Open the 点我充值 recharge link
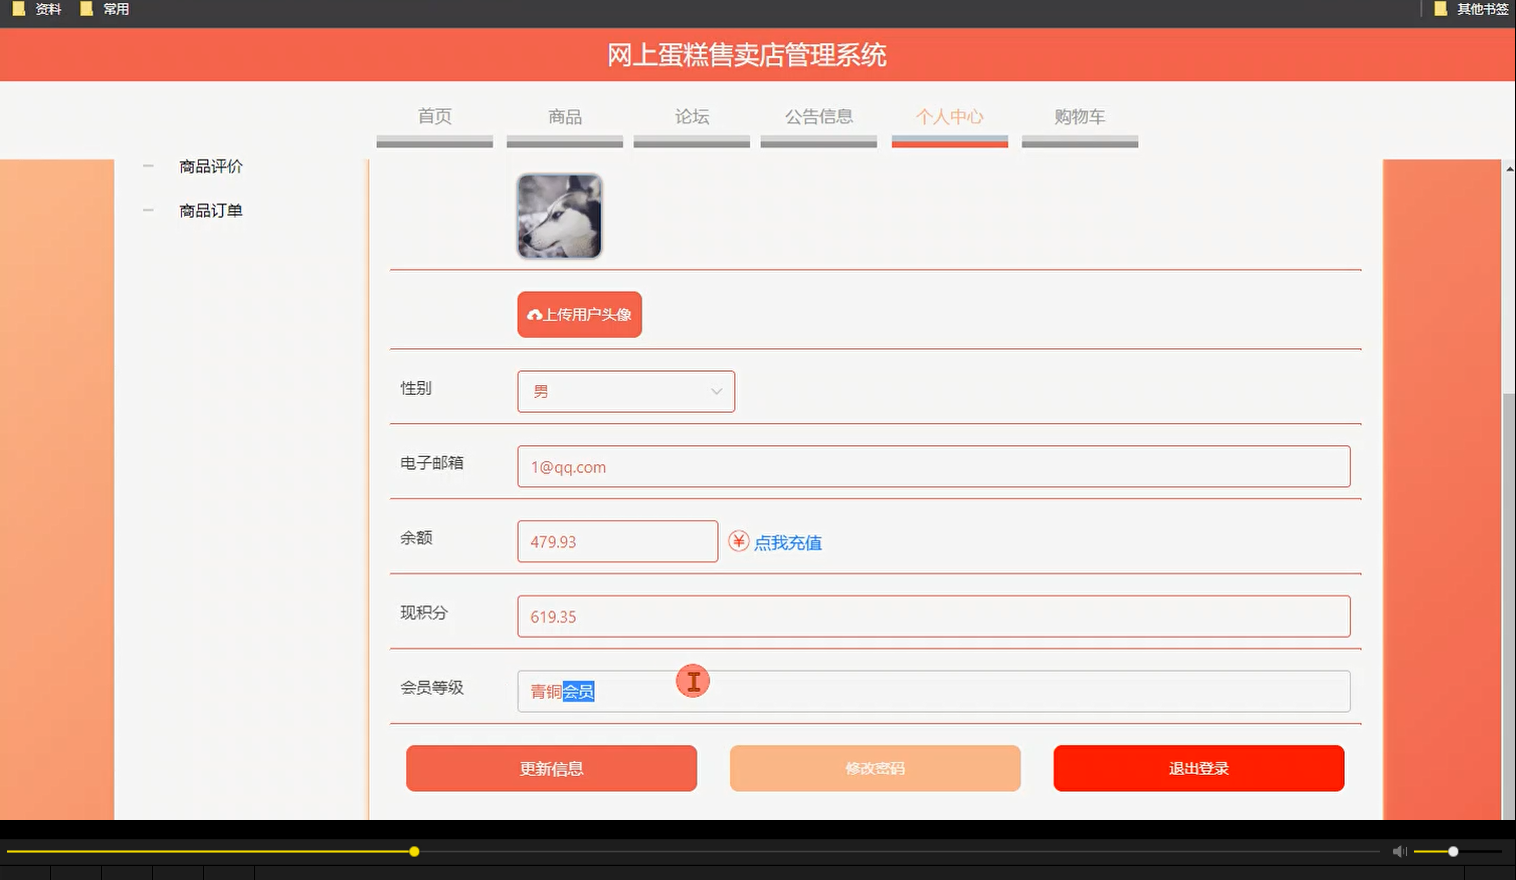This screenshot has width=1516, height=880. point(788,542)
